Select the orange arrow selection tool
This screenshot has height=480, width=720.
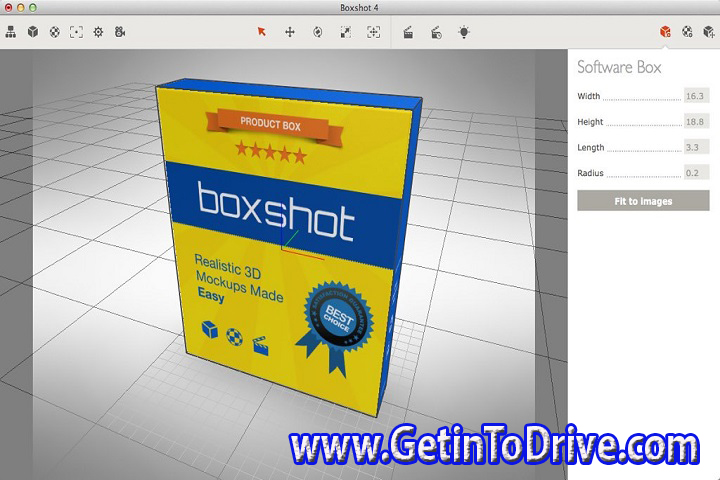262,32
